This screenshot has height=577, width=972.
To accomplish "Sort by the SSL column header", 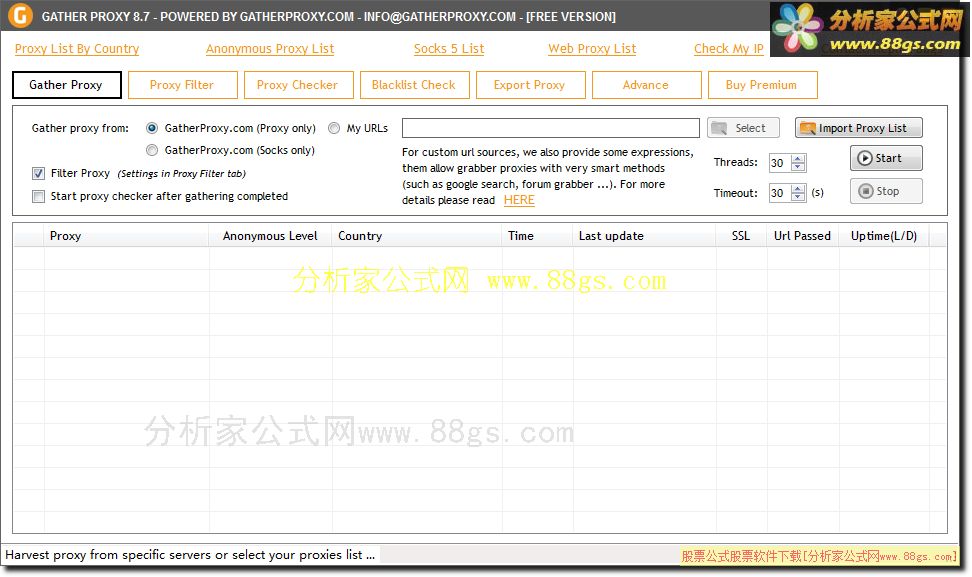I will tap(741, 236).
